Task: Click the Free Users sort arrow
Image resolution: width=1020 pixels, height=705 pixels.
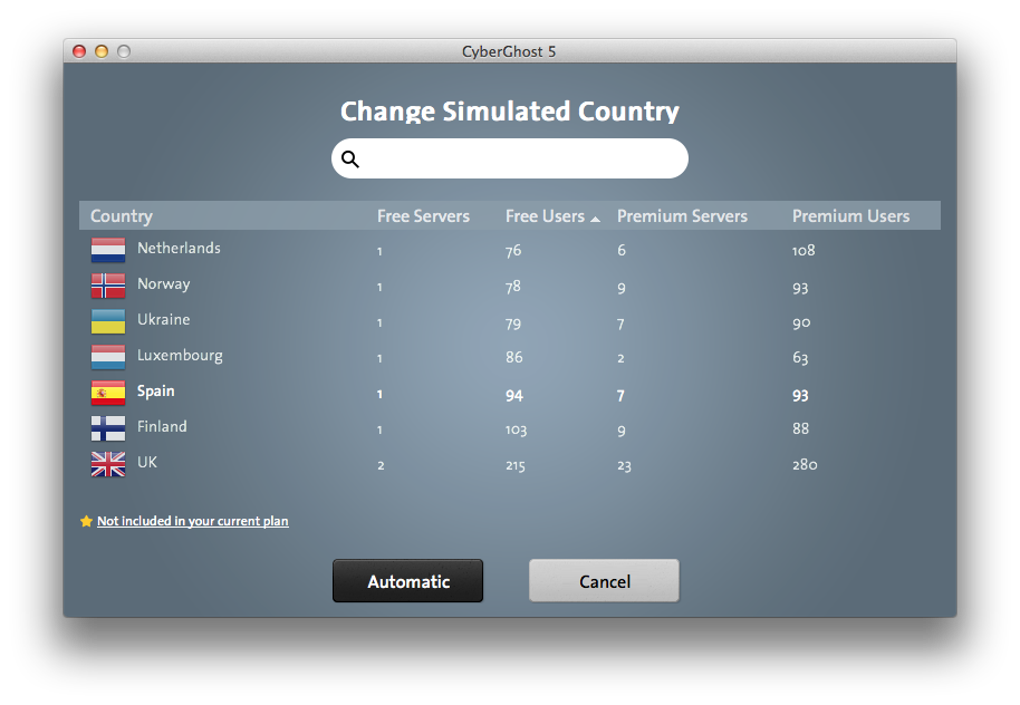Action: (595, 219)
